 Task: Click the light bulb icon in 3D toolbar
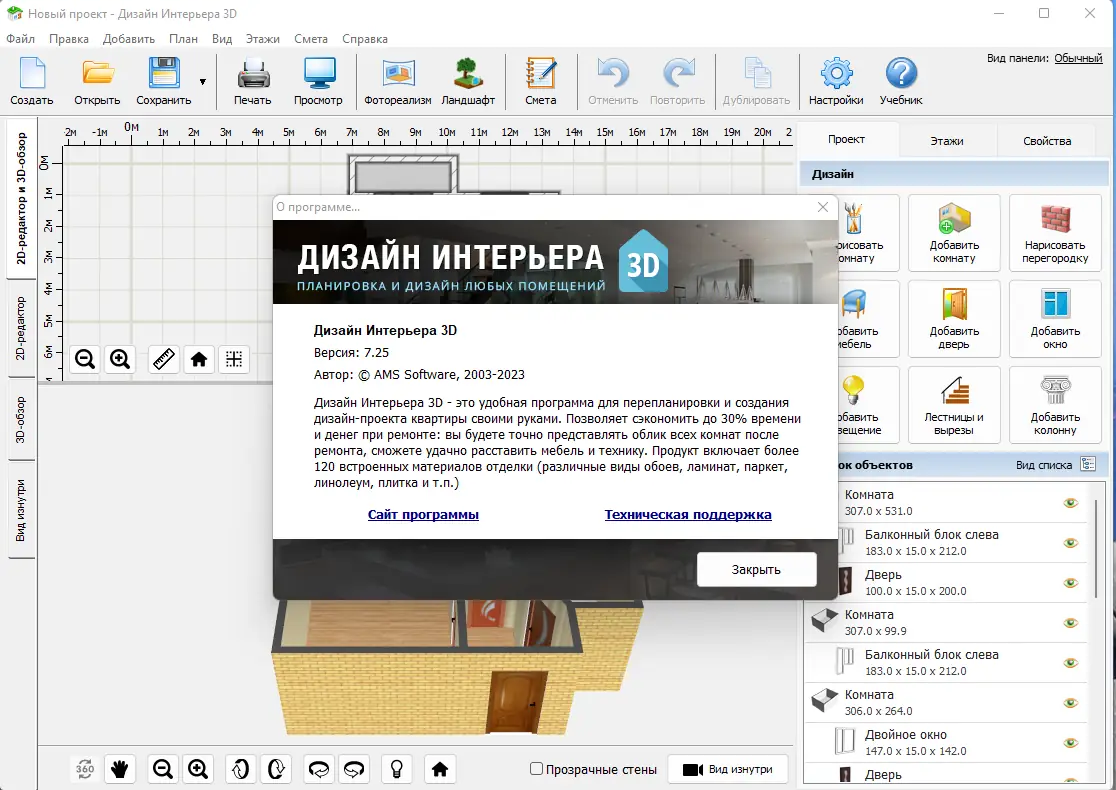[397, 769]
